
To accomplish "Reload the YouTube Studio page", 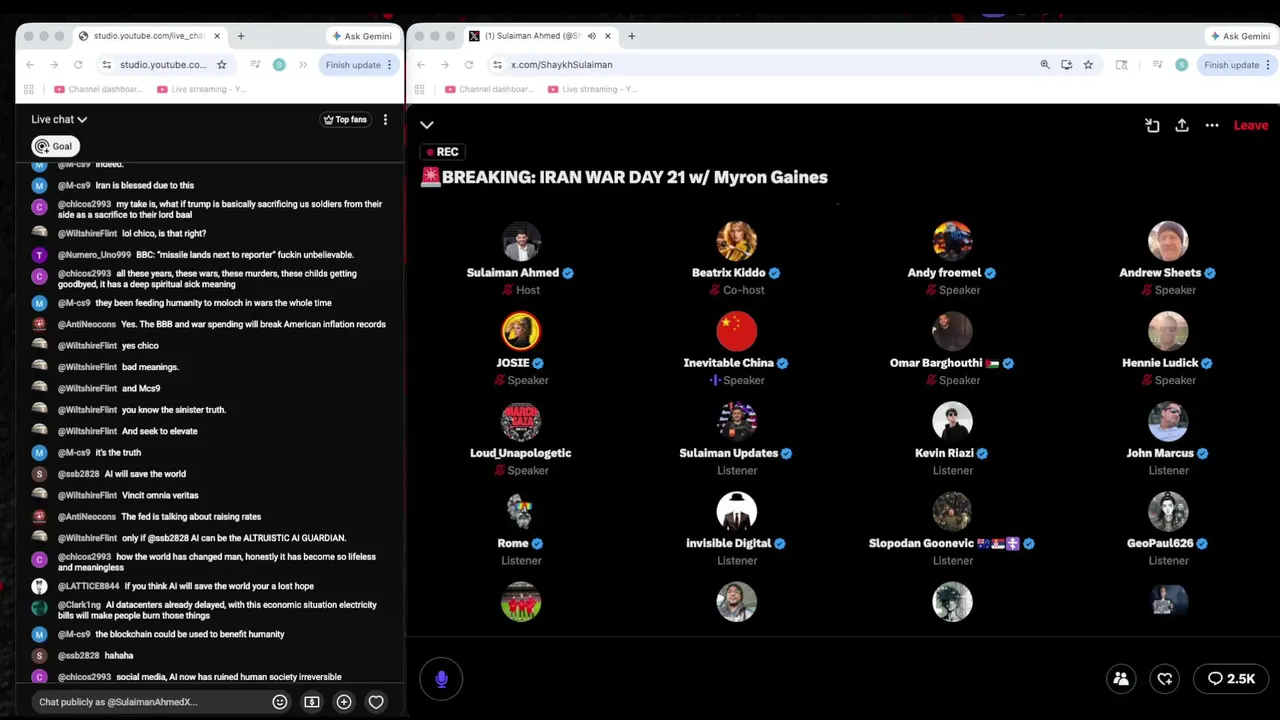I will (78, 65).
